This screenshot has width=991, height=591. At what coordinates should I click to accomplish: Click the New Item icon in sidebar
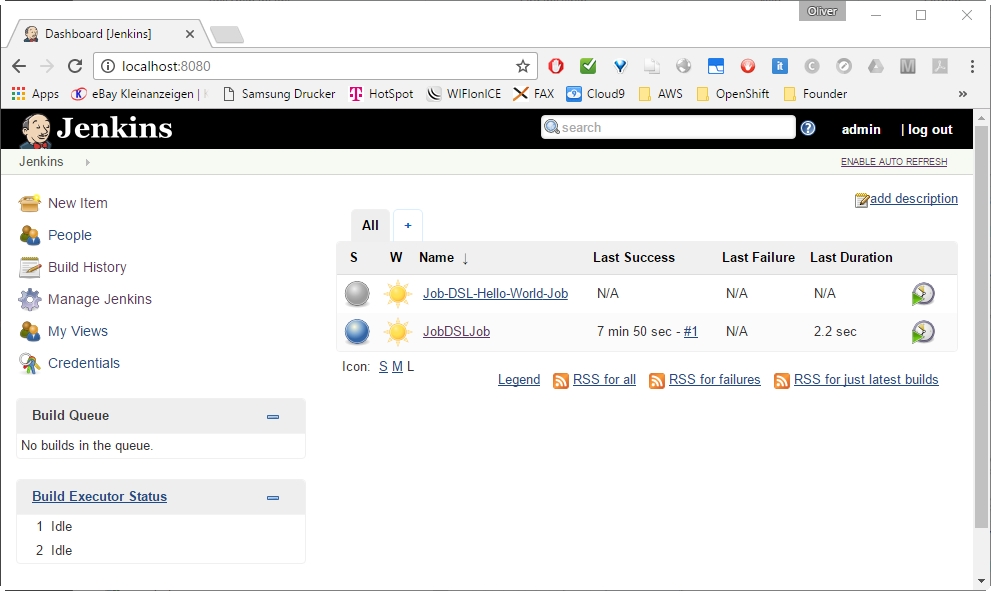point(30,203)
